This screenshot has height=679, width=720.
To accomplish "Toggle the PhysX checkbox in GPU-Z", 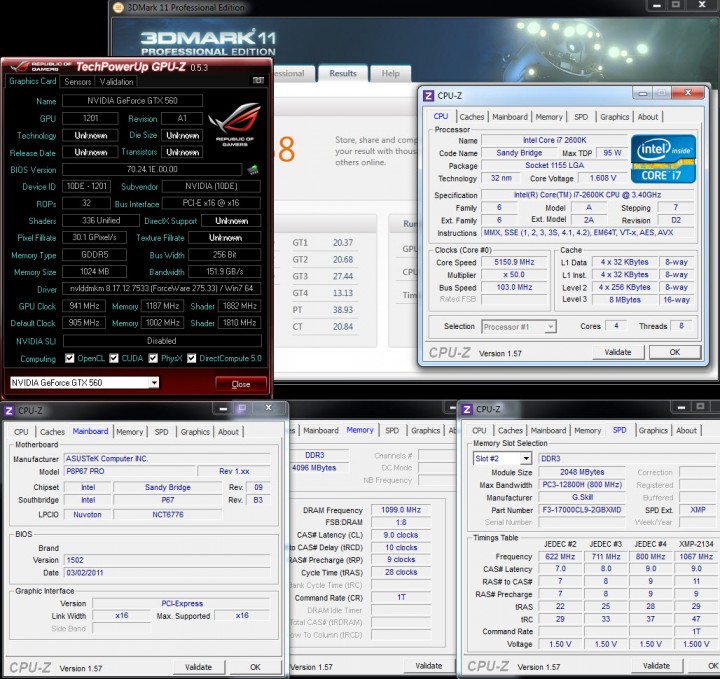I will tap(153, 358).
